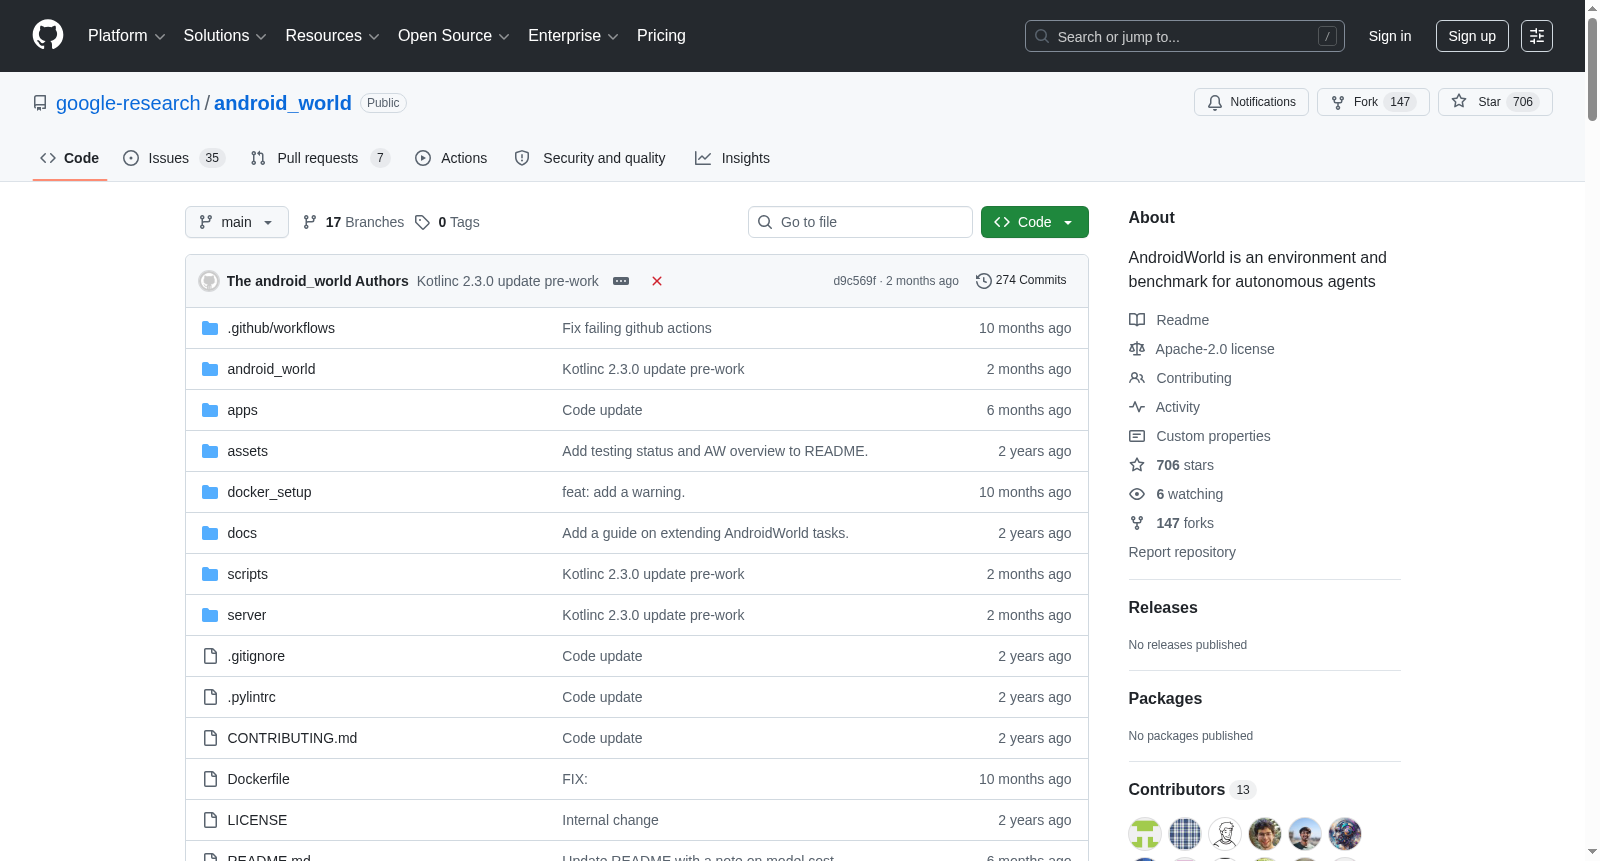Expand commit message ellipsis button

621,281
